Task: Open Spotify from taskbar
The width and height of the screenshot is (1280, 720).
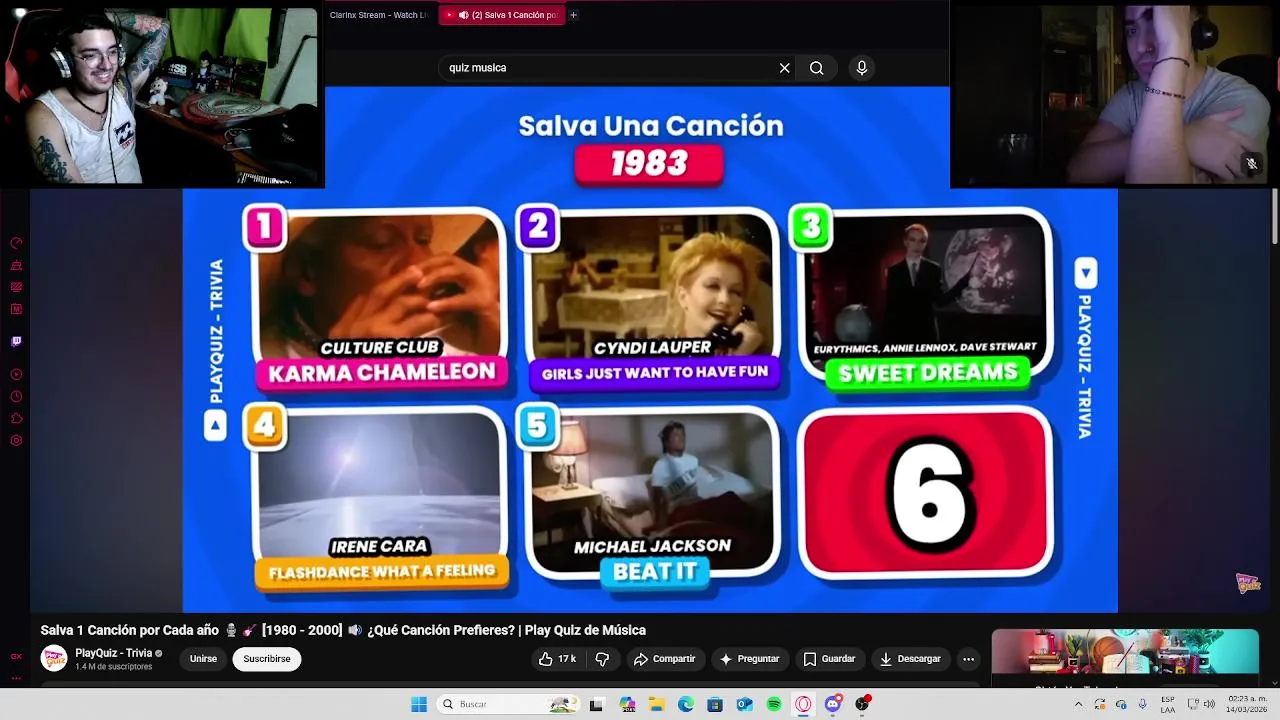Action: 774,704
